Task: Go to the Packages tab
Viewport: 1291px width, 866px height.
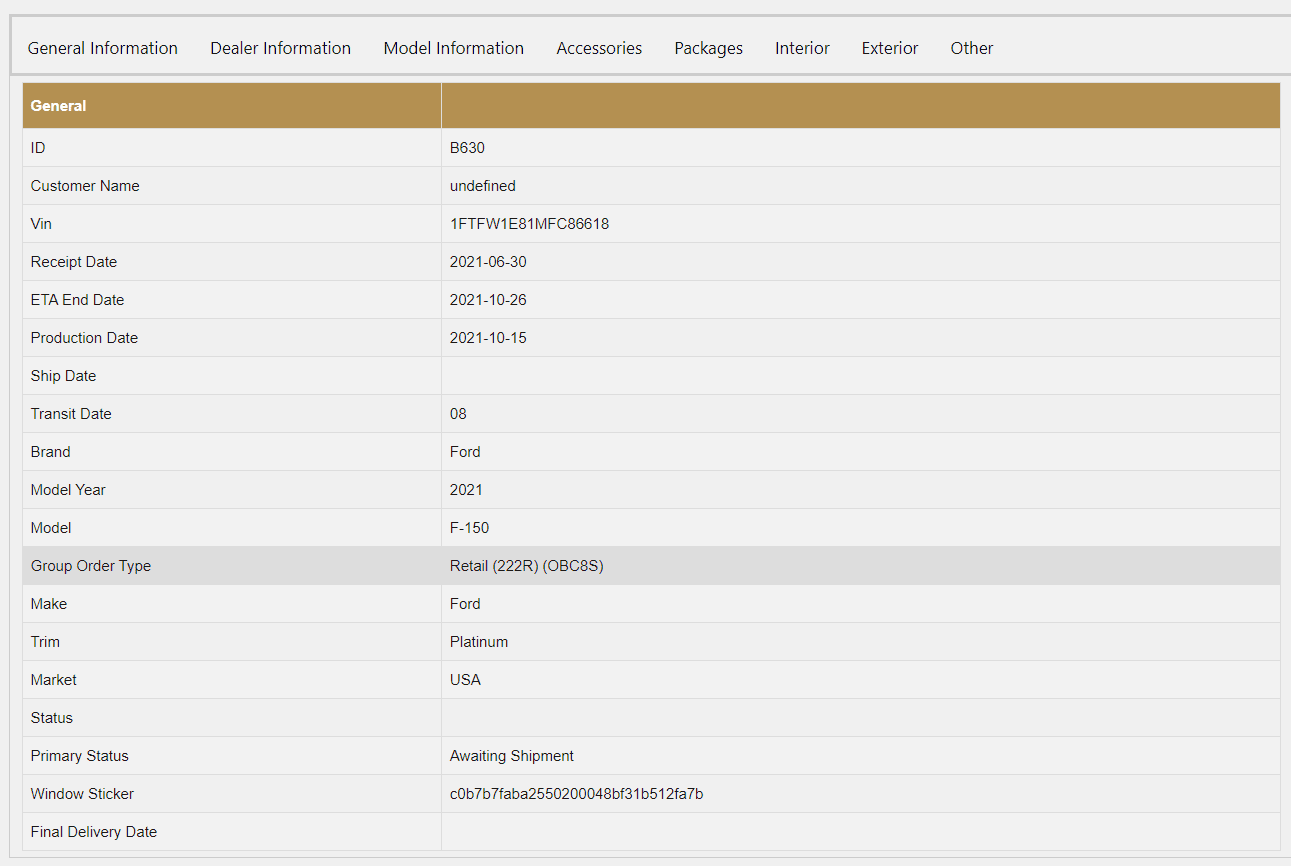Action: (708, 48)
